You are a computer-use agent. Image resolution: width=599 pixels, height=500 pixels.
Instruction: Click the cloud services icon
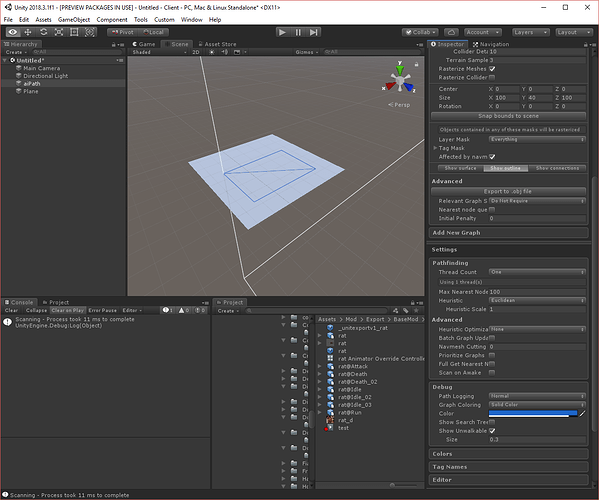coord(451,32)
